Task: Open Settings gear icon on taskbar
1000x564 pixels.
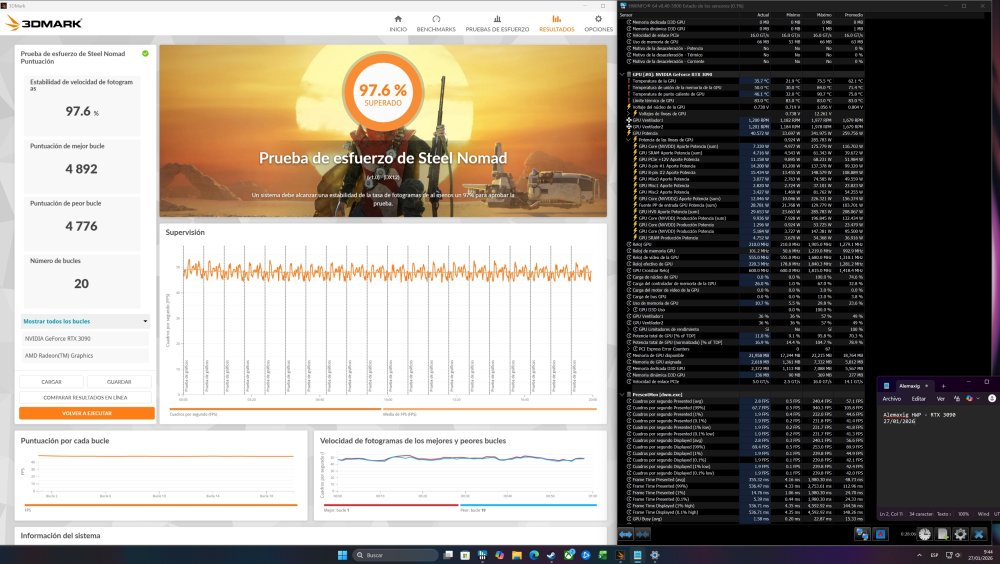Action: (654, 555)
